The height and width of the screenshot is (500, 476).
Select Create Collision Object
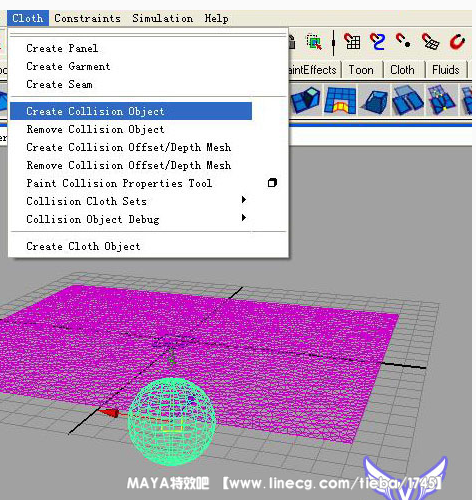click(131, 111)
